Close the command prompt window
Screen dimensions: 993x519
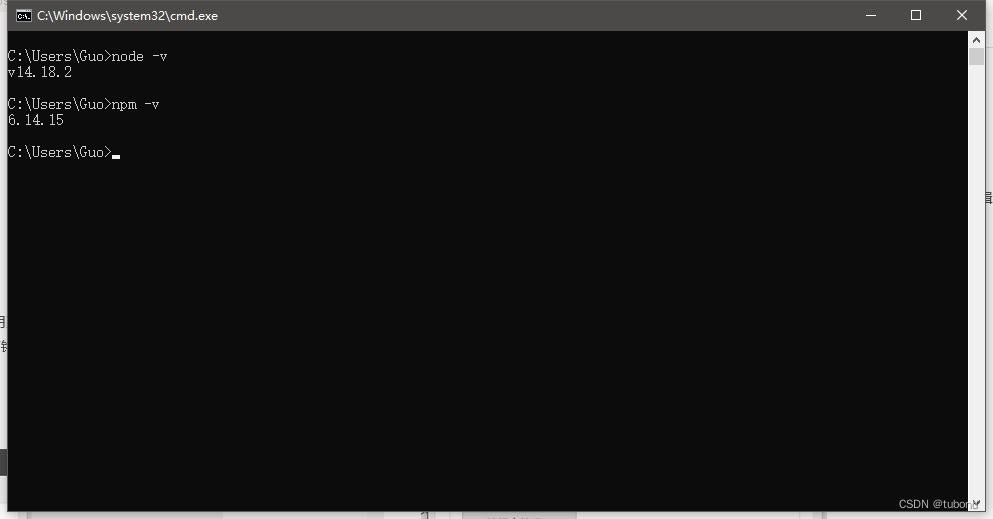pos(961,15)
